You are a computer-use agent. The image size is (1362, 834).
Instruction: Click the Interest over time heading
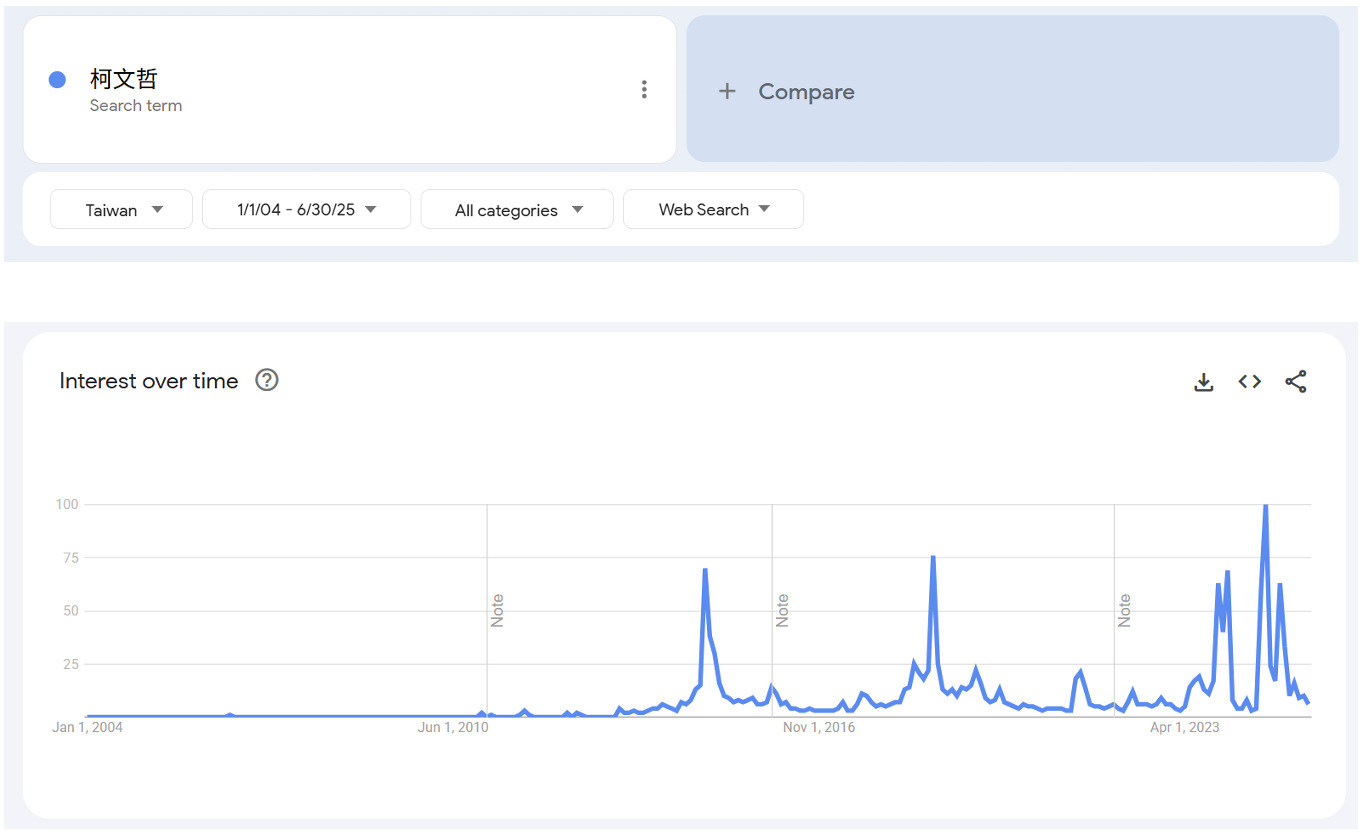(x=149, y=381)
